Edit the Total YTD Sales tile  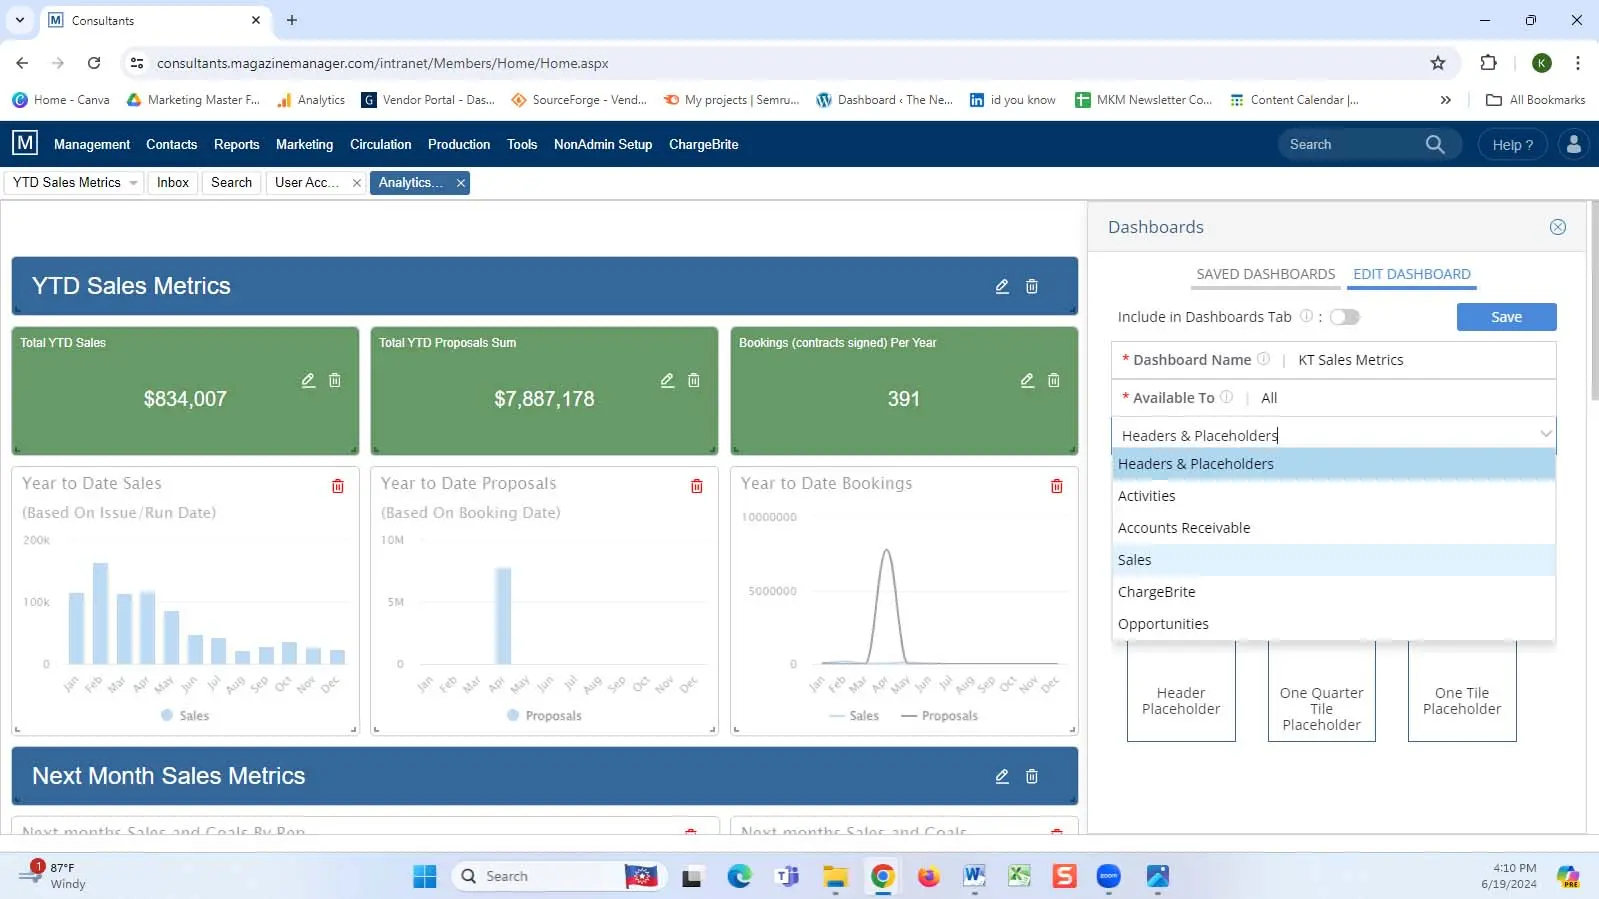308,381
